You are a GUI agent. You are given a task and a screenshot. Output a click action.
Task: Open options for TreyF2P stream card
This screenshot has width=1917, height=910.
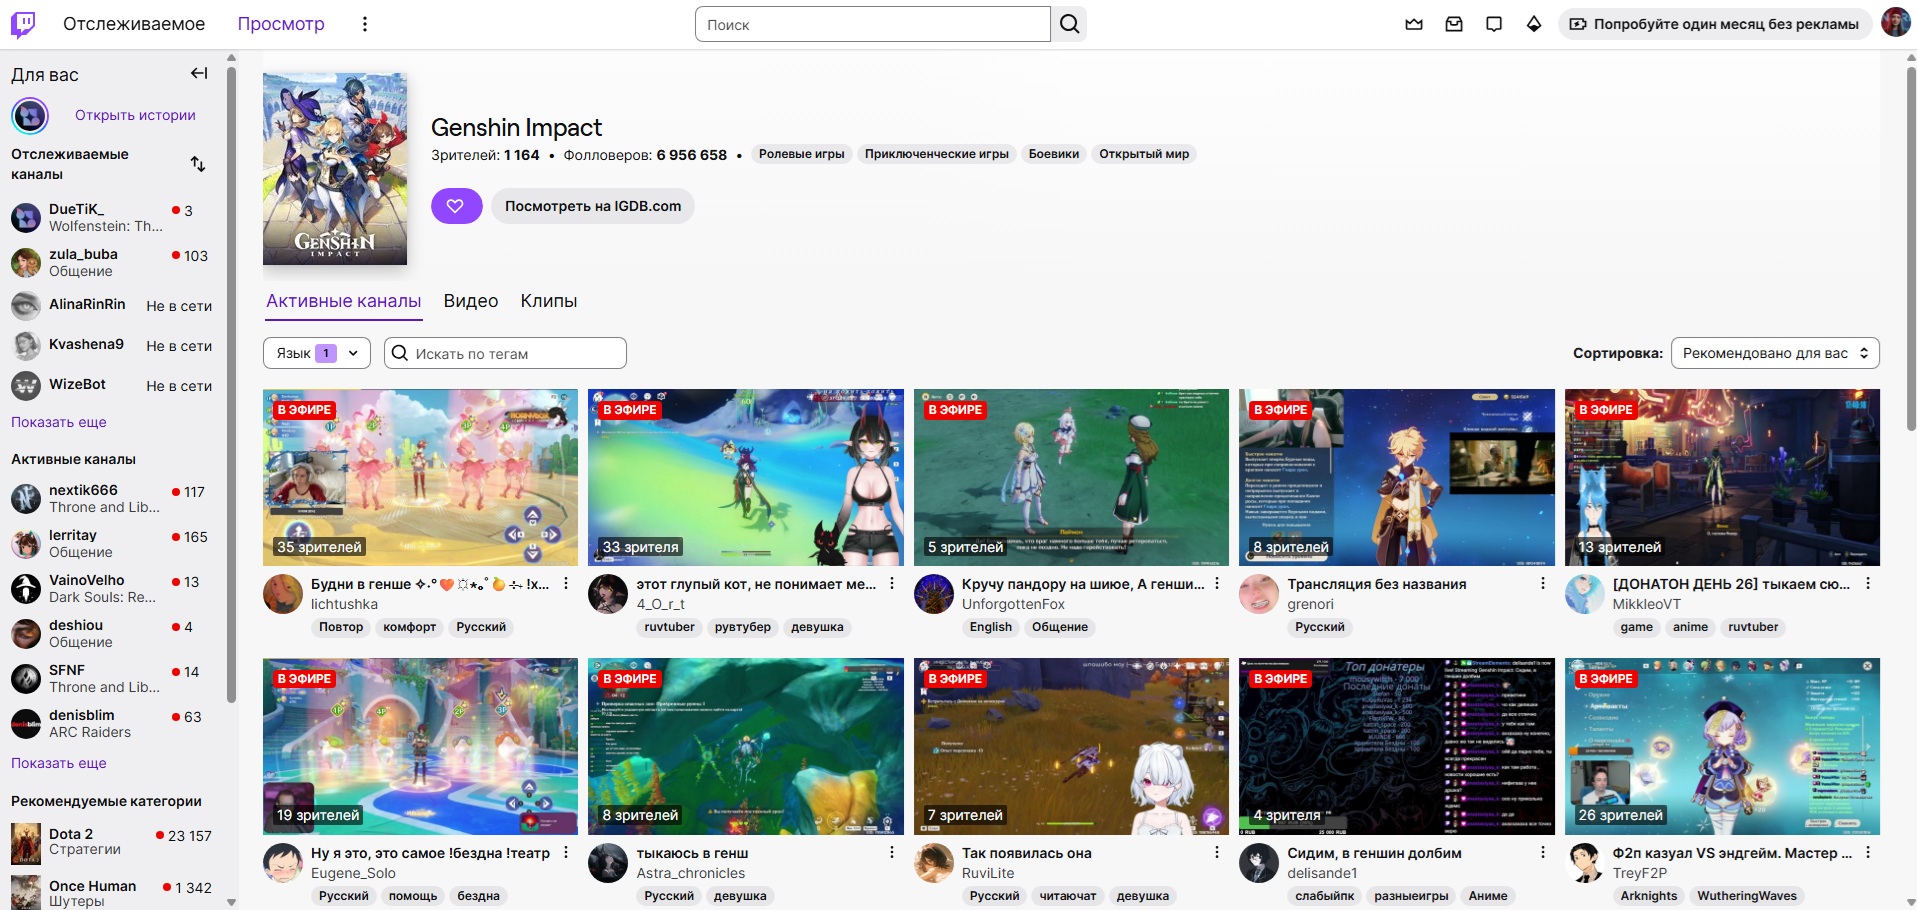pyautogui.click(x=1868, y=852)
